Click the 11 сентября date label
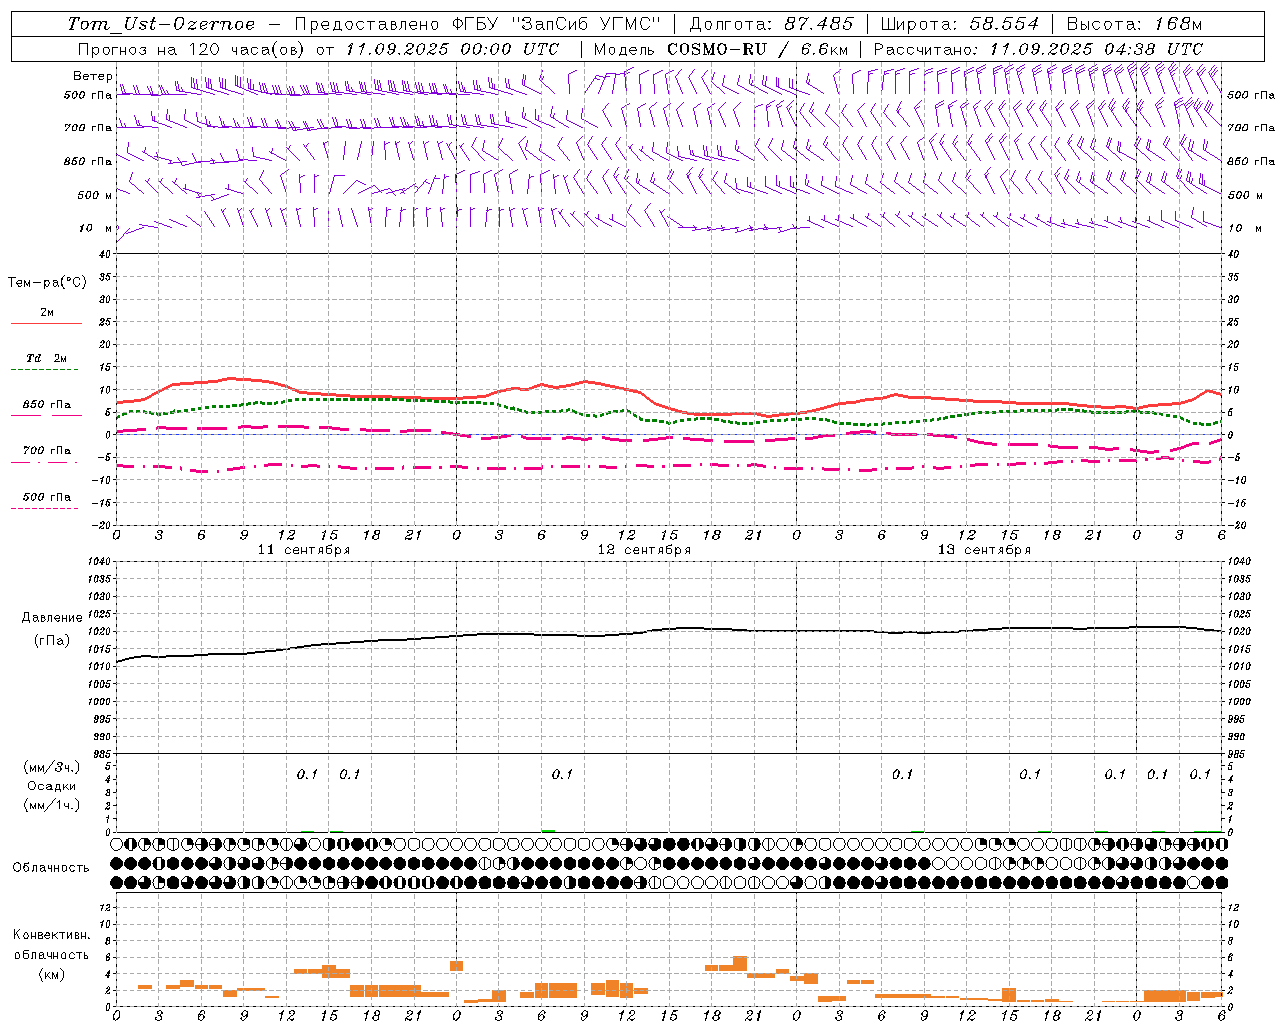The width and height of the screenshot is (1280, 1024). click(x=304, y=550)
